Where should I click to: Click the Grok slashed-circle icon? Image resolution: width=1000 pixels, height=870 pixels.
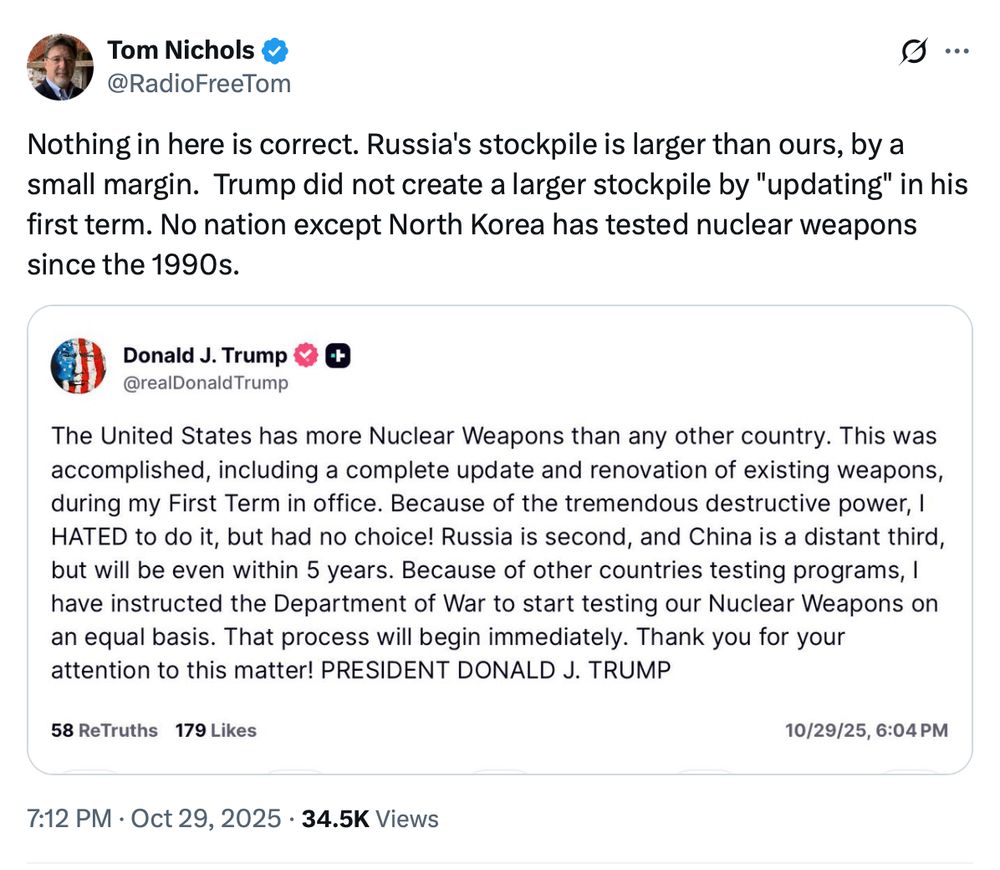click(x=913, y=50)
